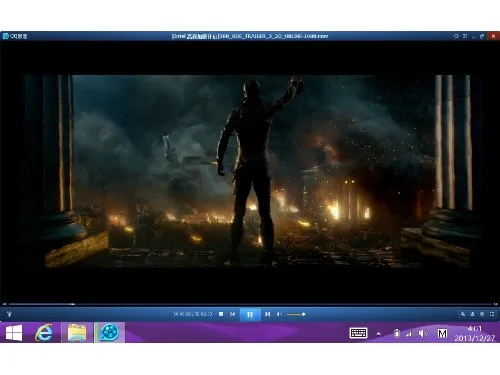Screen dimensions: 500x375
Task: Toggle fullscreen mode in the player
Action: click(x=492, y=314)
